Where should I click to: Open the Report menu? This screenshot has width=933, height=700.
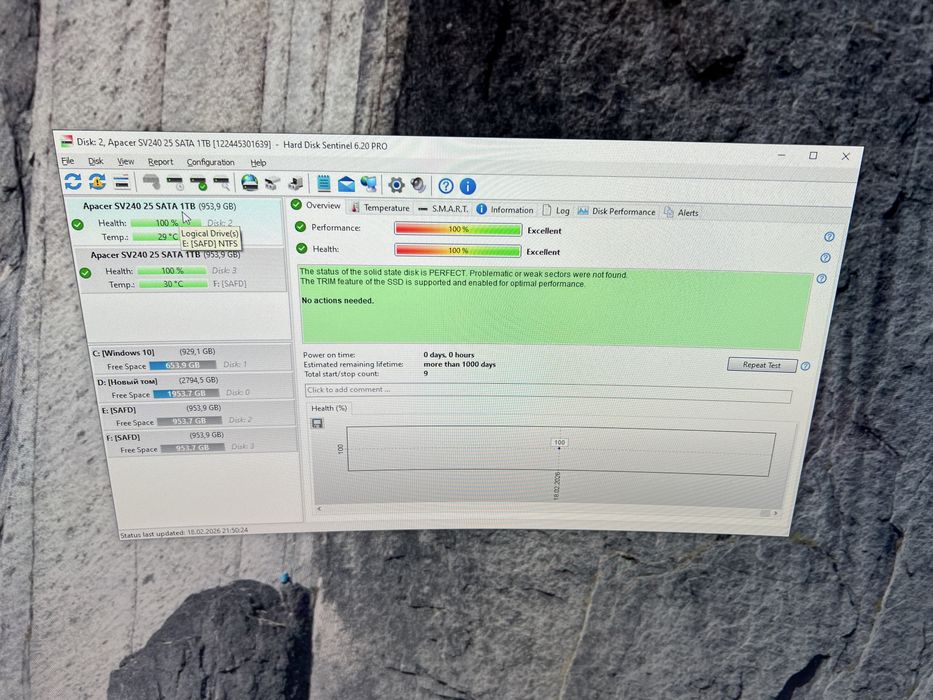tap(161, 162)
